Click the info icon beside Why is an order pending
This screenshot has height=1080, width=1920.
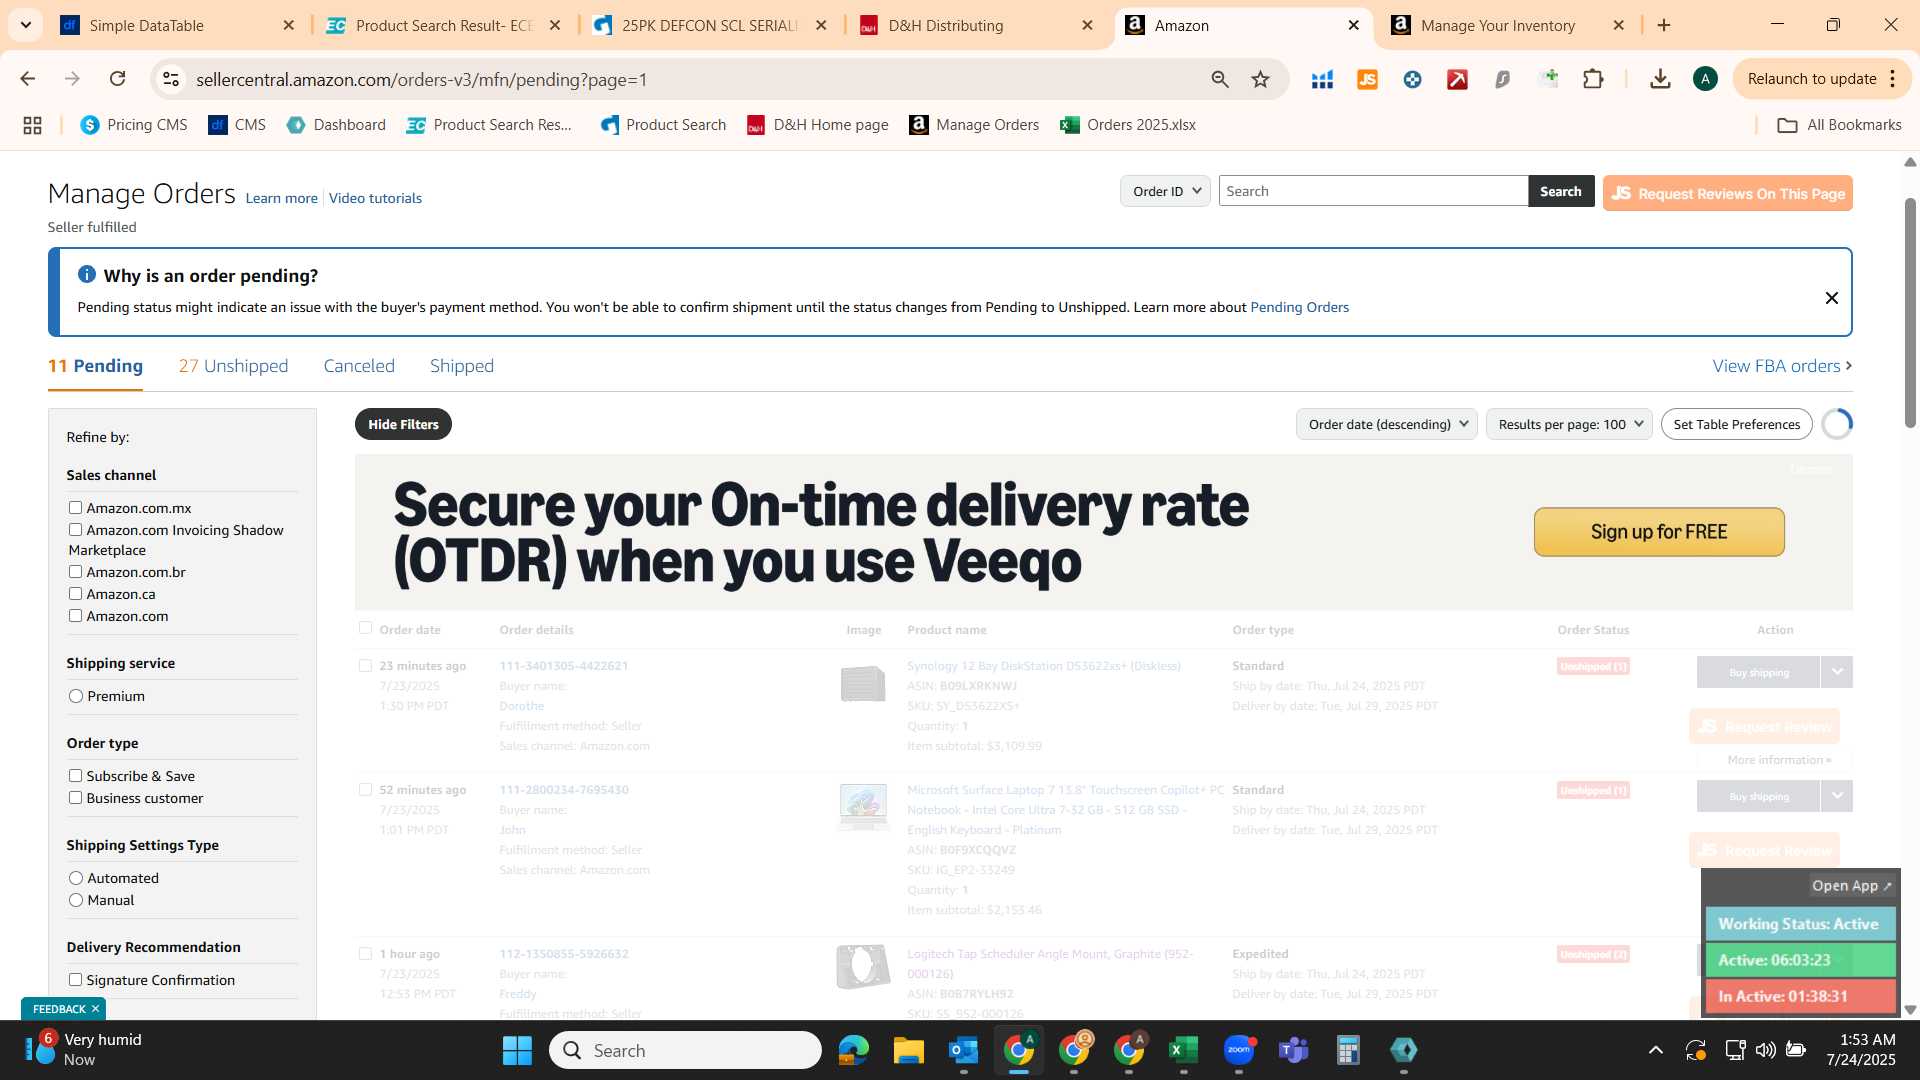[x=87, y=274]
